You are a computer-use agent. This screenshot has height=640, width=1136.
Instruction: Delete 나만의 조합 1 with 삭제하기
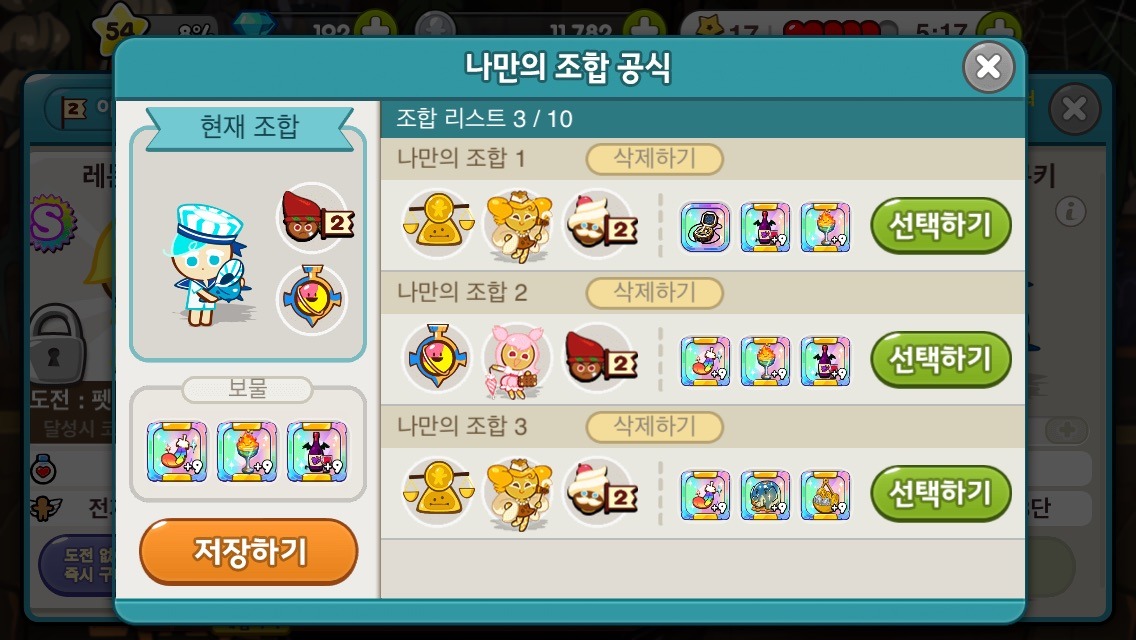(x=654, y=159)
